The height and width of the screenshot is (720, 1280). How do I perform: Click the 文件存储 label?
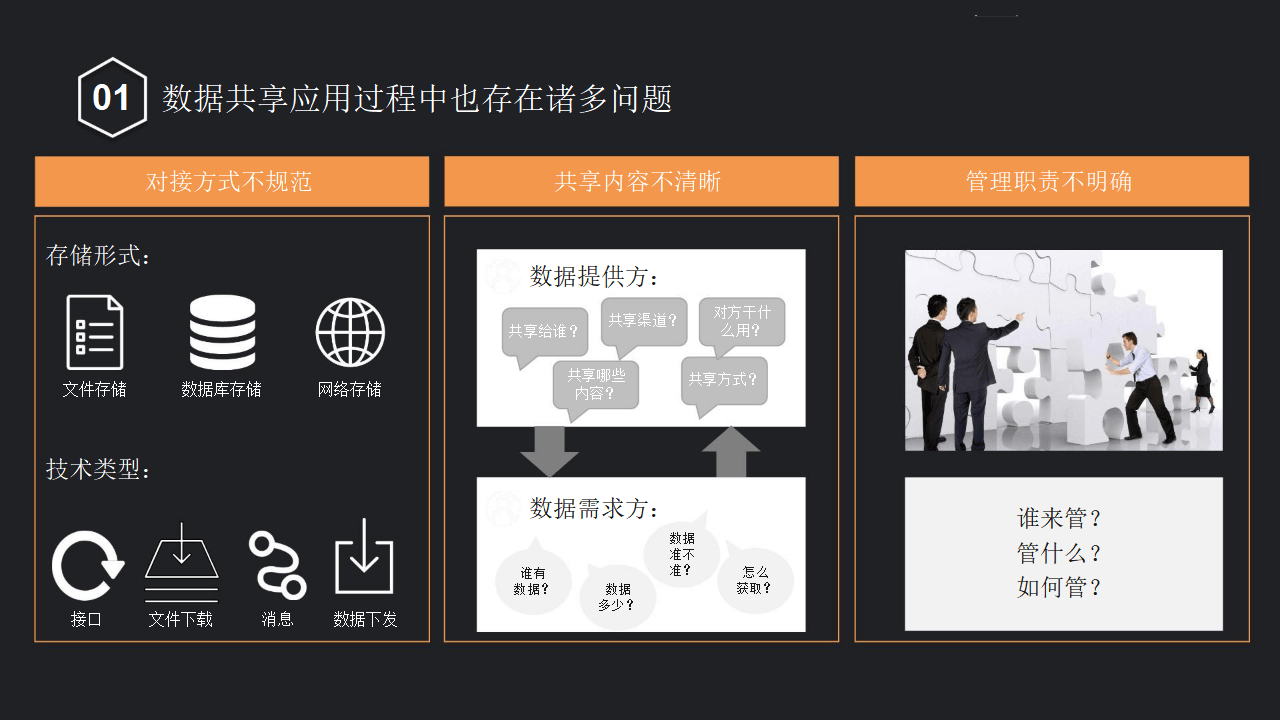95,389
